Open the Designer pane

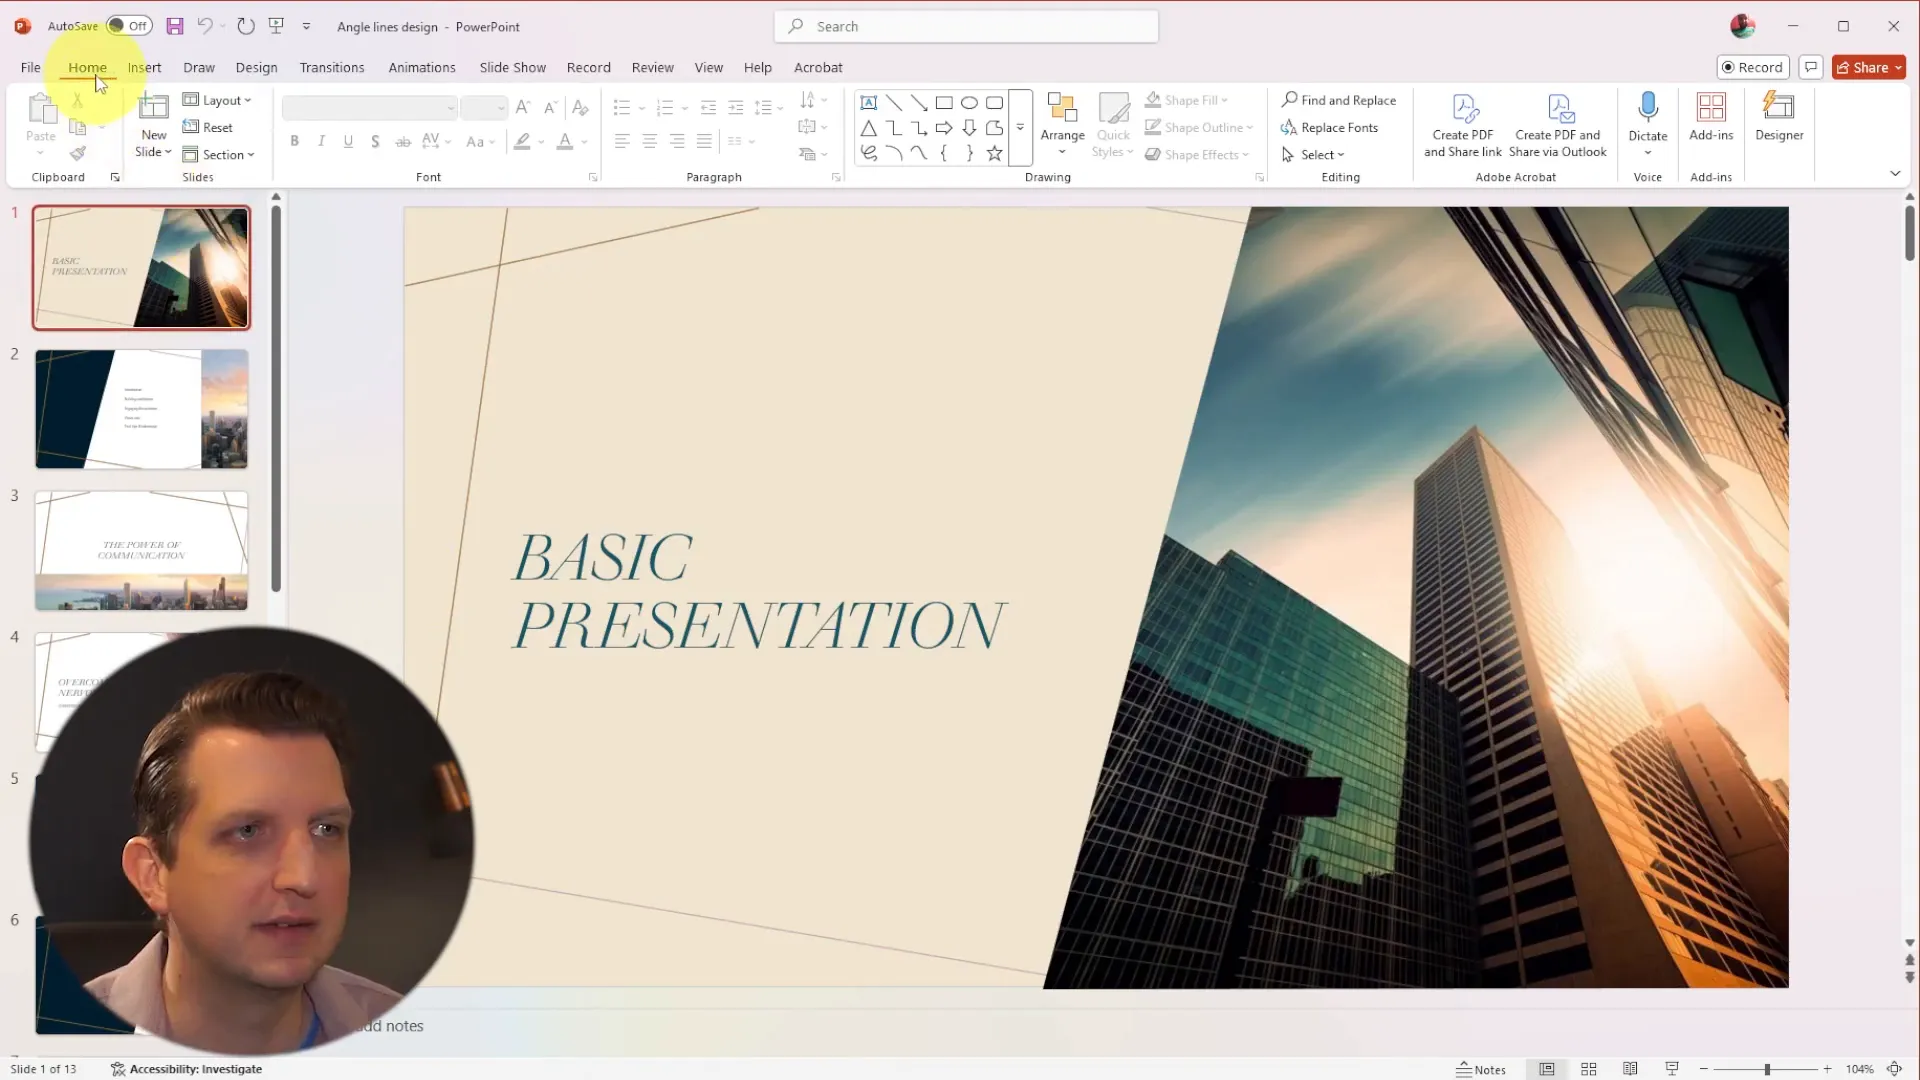tap(1779, 116)
